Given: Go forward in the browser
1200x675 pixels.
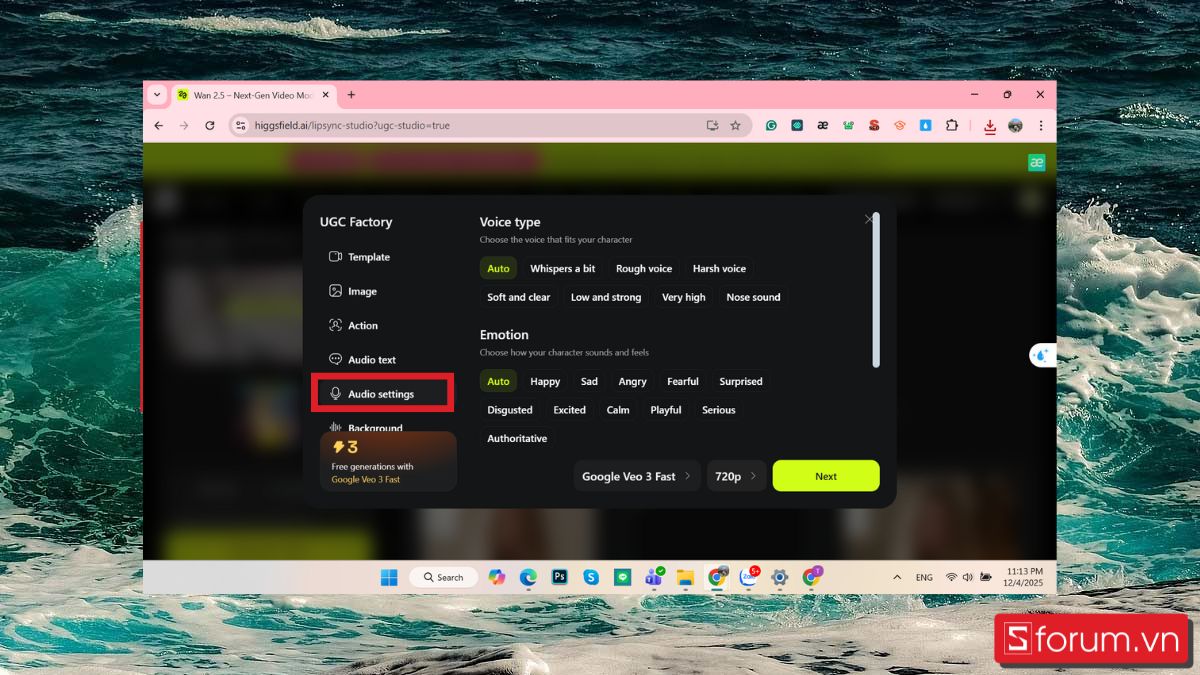Looking at the screenshot, I should [x=184, y=125].
